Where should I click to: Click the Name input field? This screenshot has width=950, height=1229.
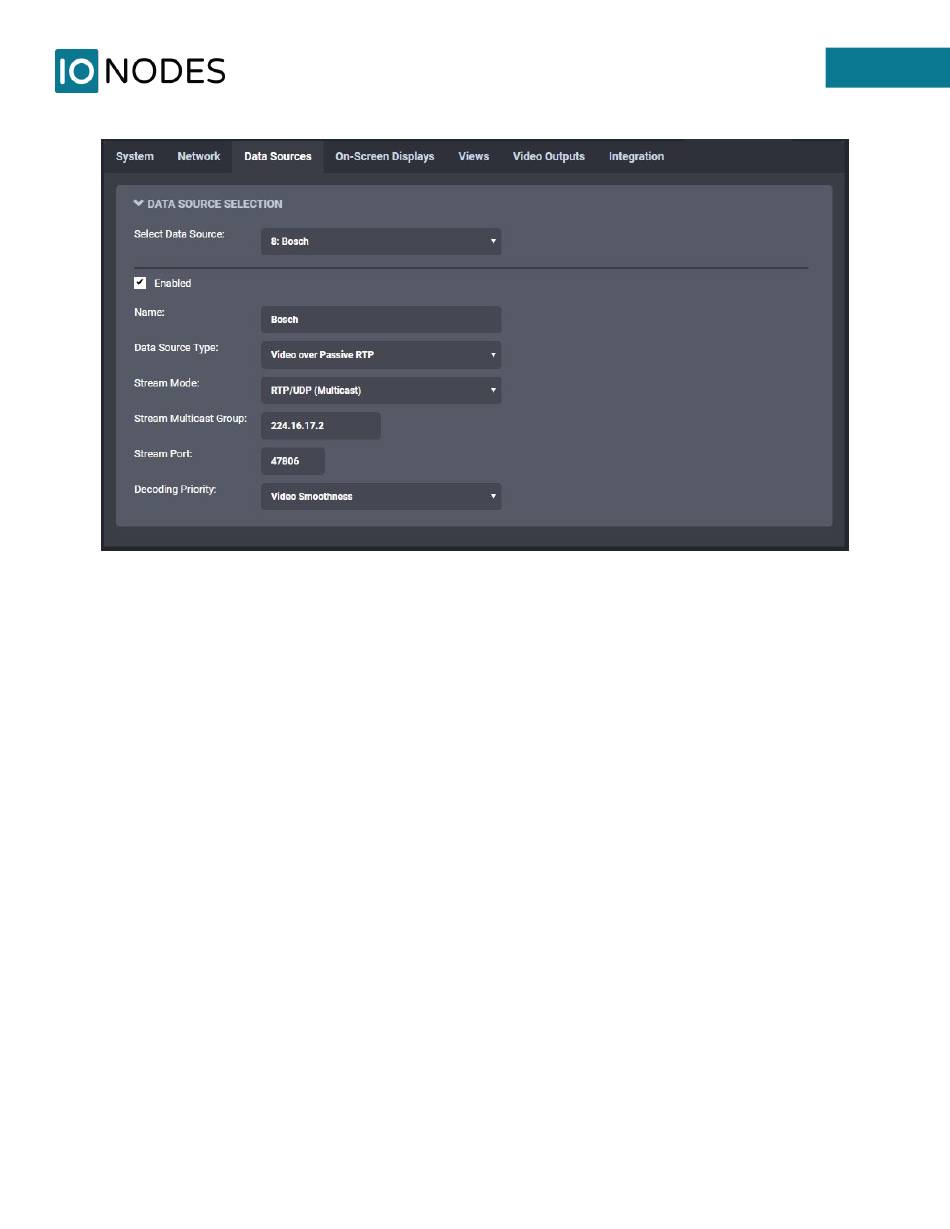(x=381, y=319)
